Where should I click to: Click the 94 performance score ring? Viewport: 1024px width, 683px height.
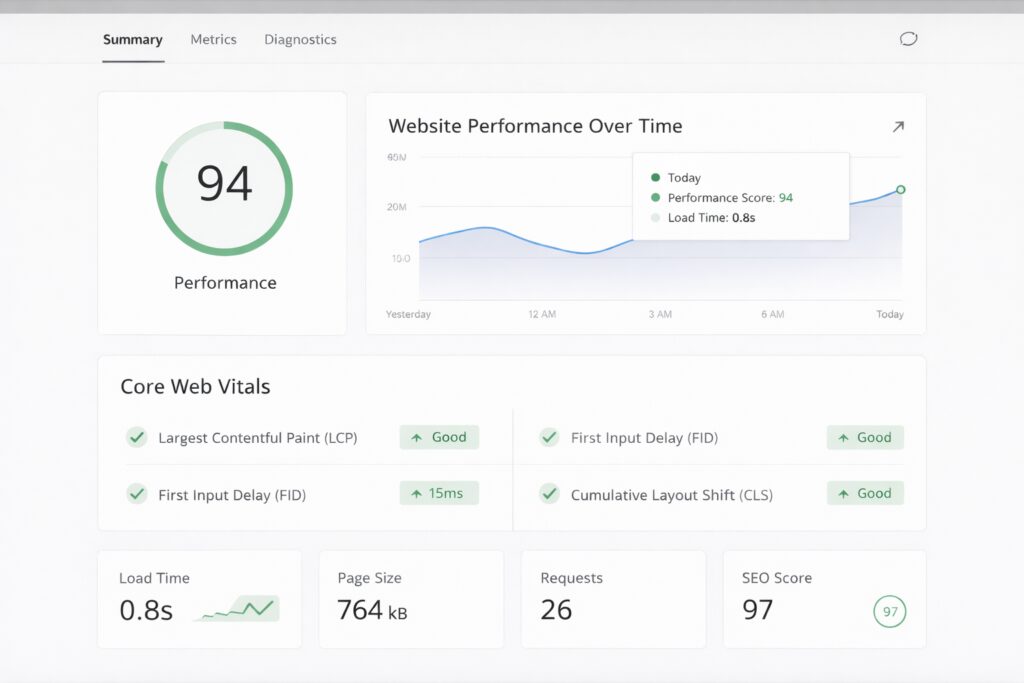tap(224, 187)
